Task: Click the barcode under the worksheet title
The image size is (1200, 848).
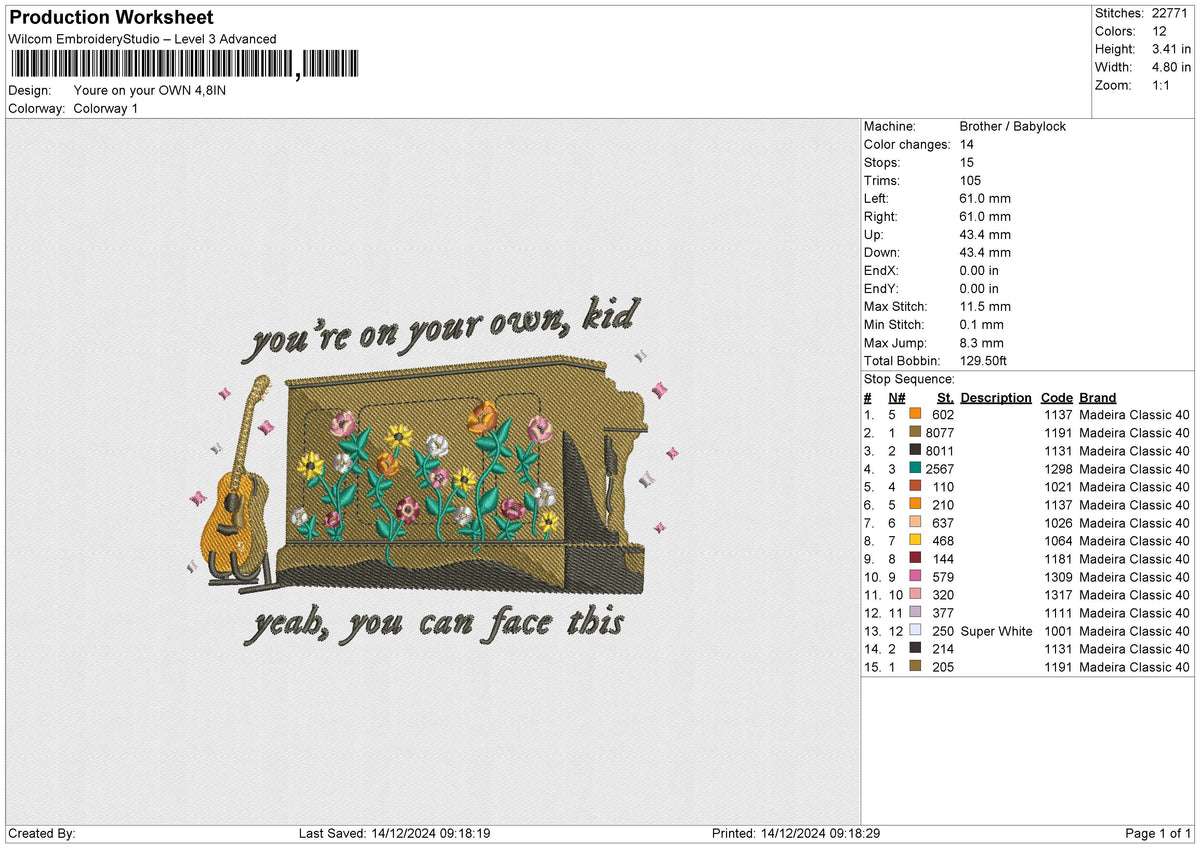Action: (x=184, y=64)
